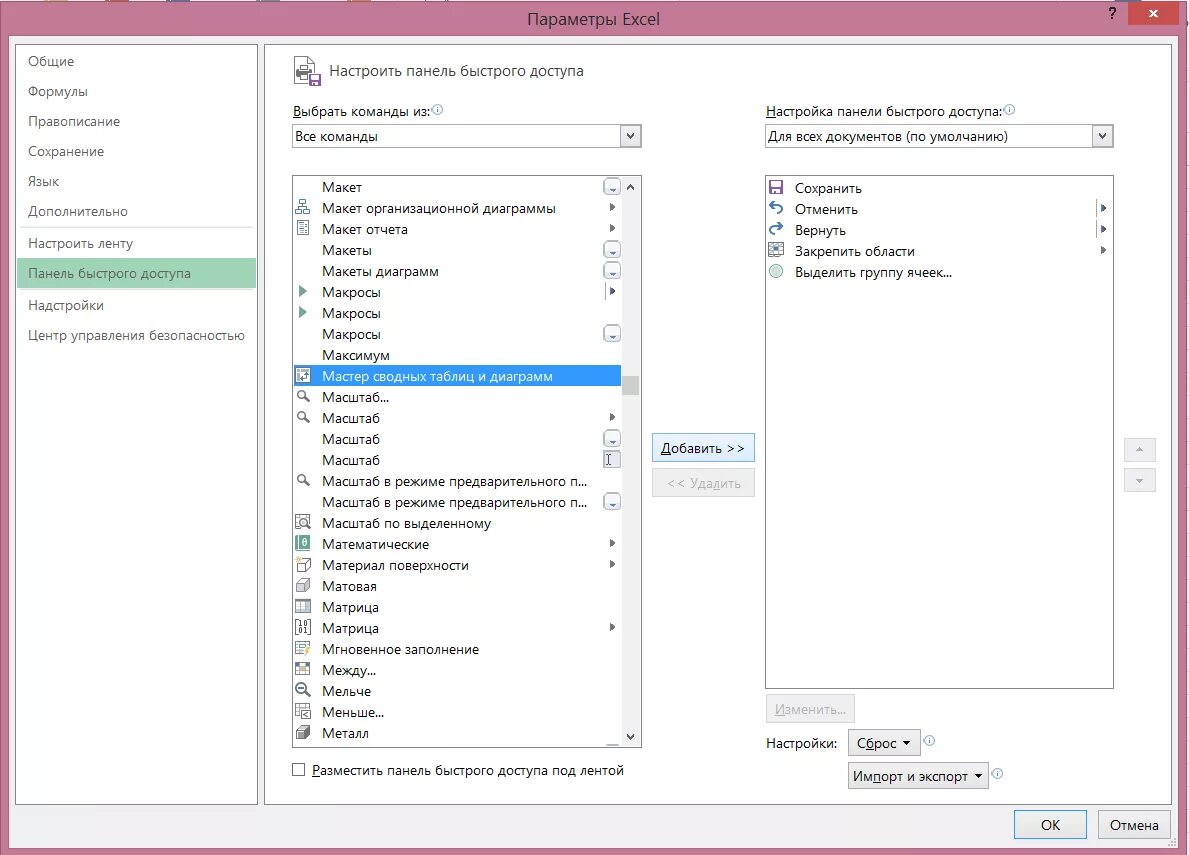
Task: Click the 'Матовая' cube icon
Action: (x=303, y=585)
